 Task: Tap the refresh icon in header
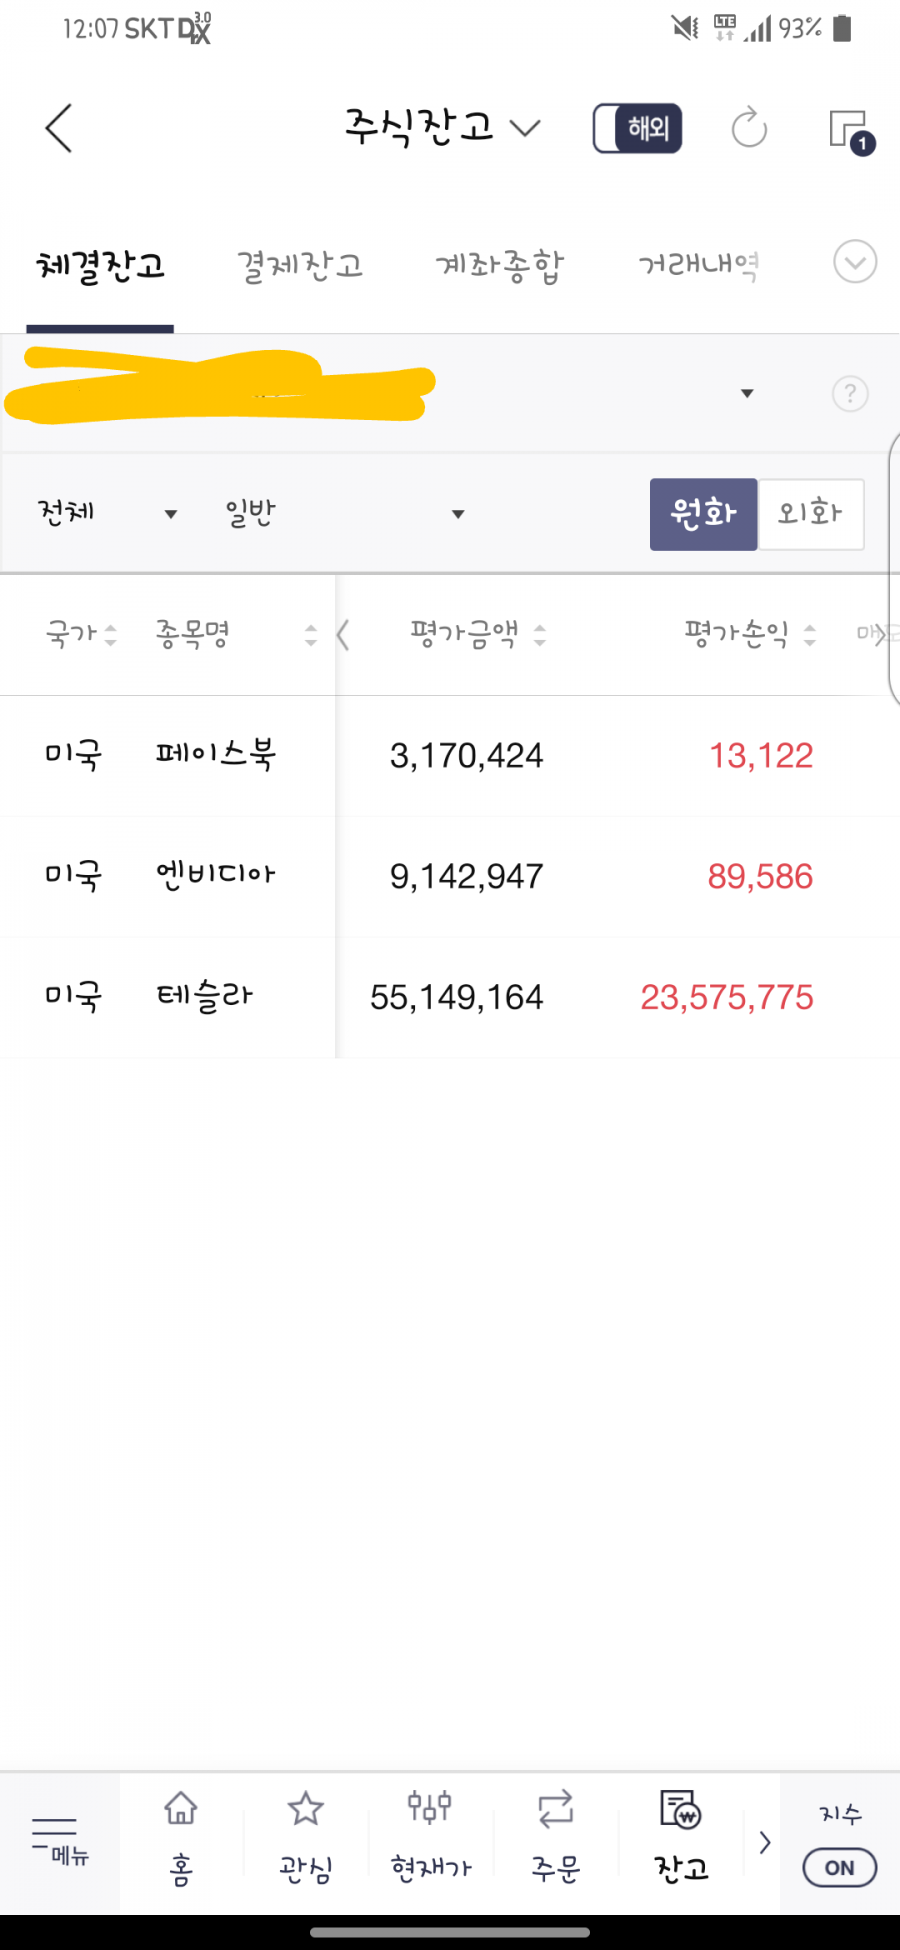(748, 128)
